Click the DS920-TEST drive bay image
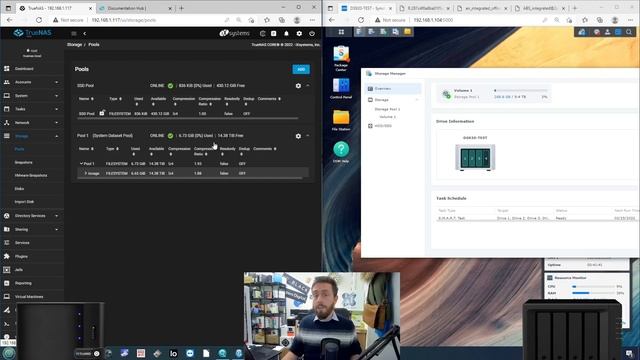The image size is (640, 360). point(475,158)
